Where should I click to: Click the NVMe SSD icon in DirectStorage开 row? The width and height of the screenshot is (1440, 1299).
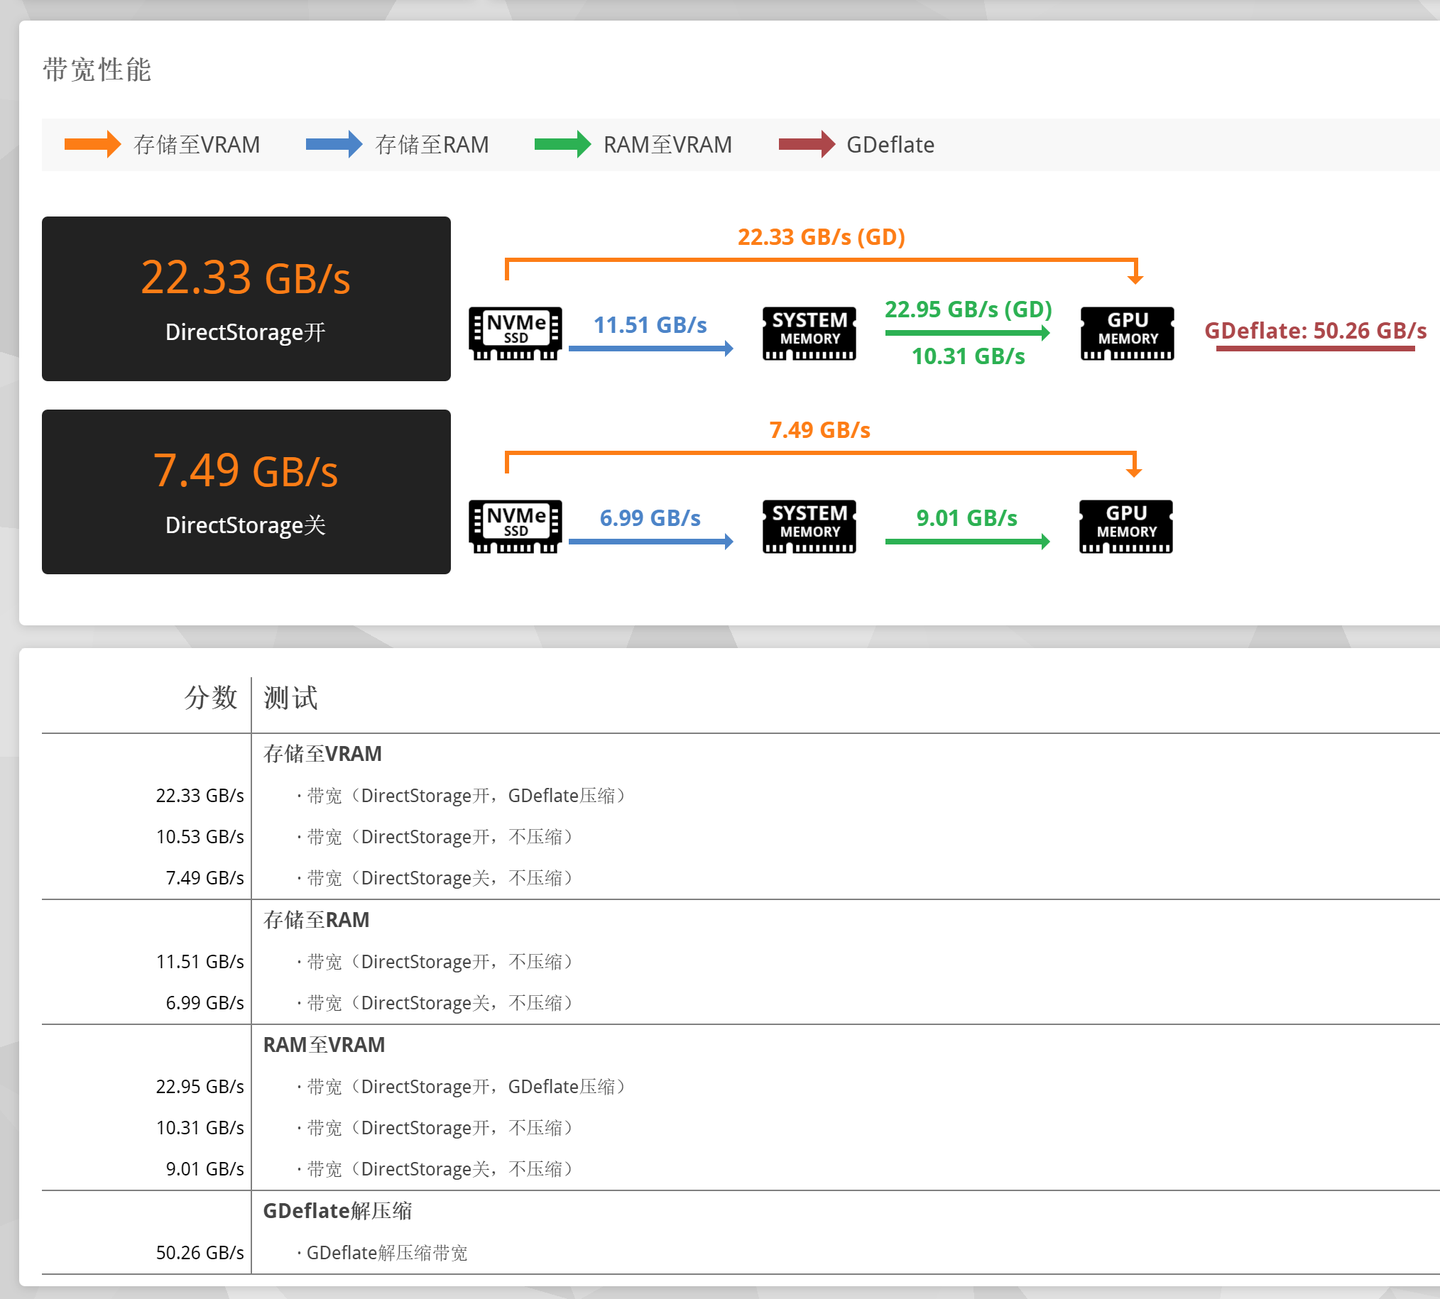(515, 334)
